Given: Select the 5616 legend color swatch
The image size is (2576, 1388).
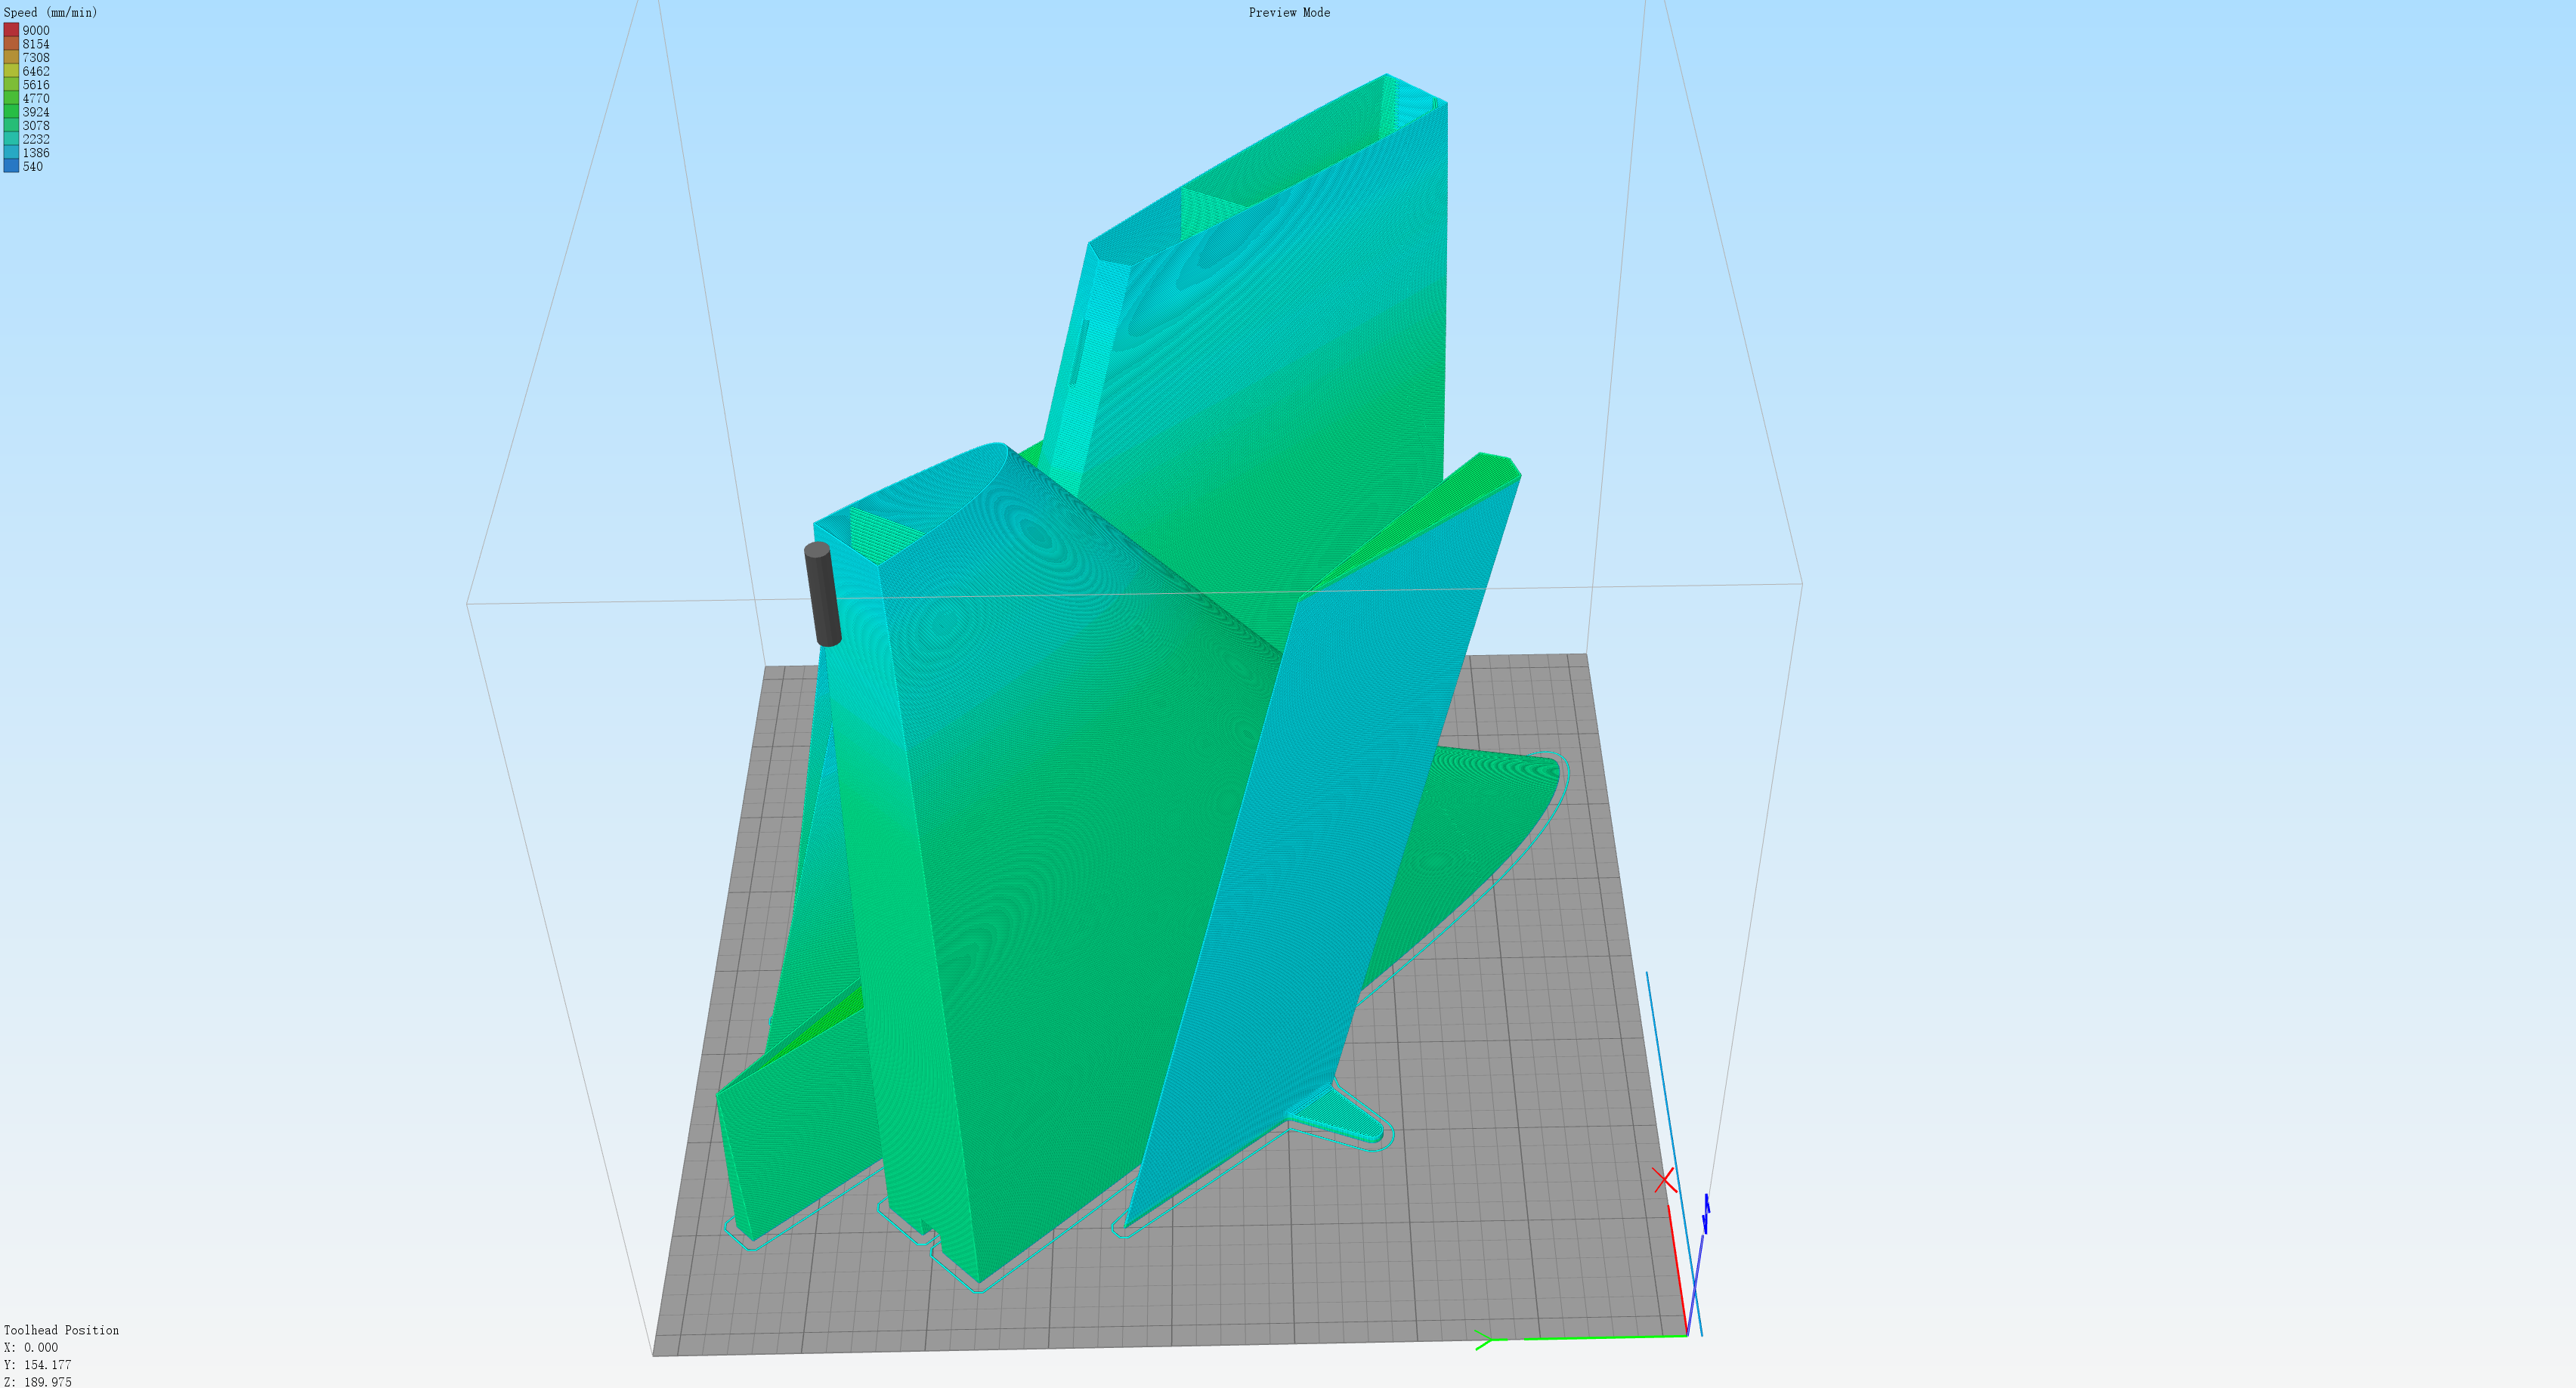Looking at the screenshot, I should point(11,85).
